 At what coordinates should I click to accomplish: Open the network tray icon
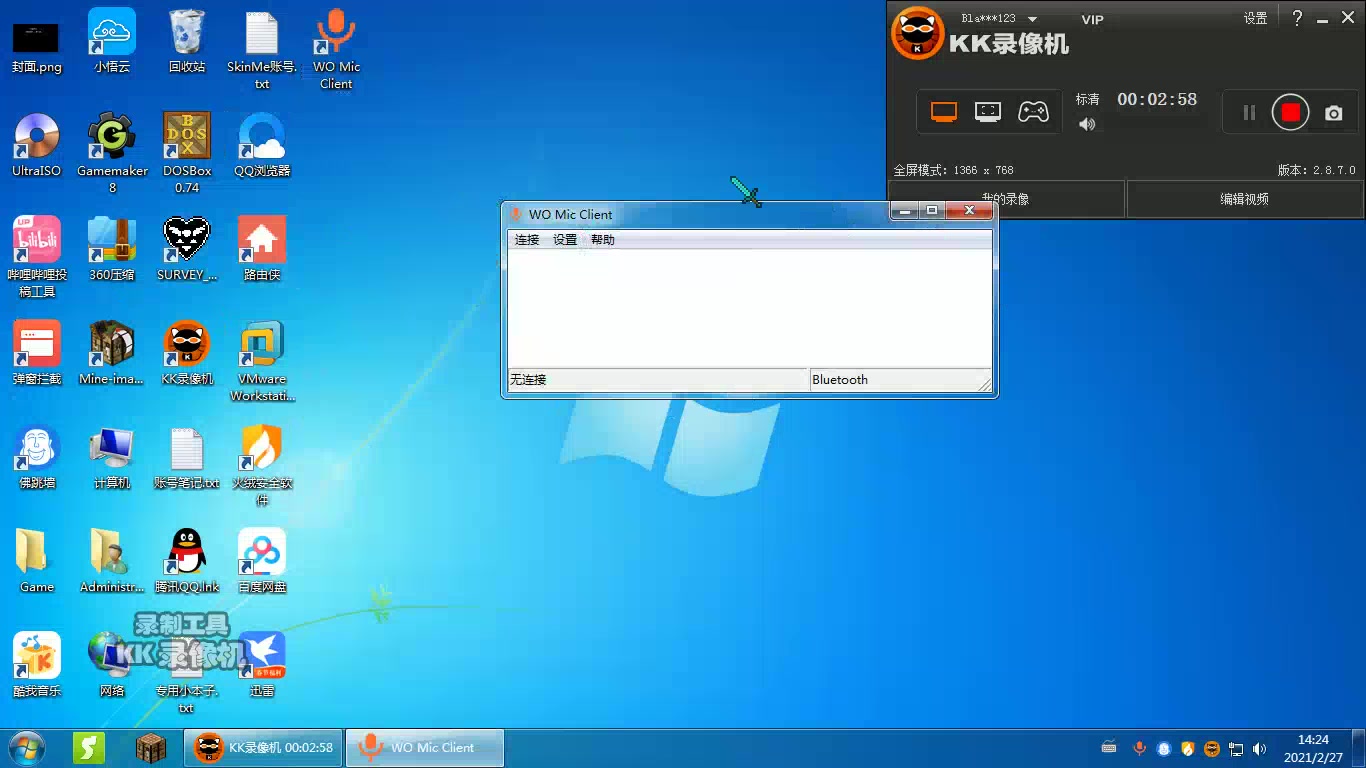pos(1236,748)
